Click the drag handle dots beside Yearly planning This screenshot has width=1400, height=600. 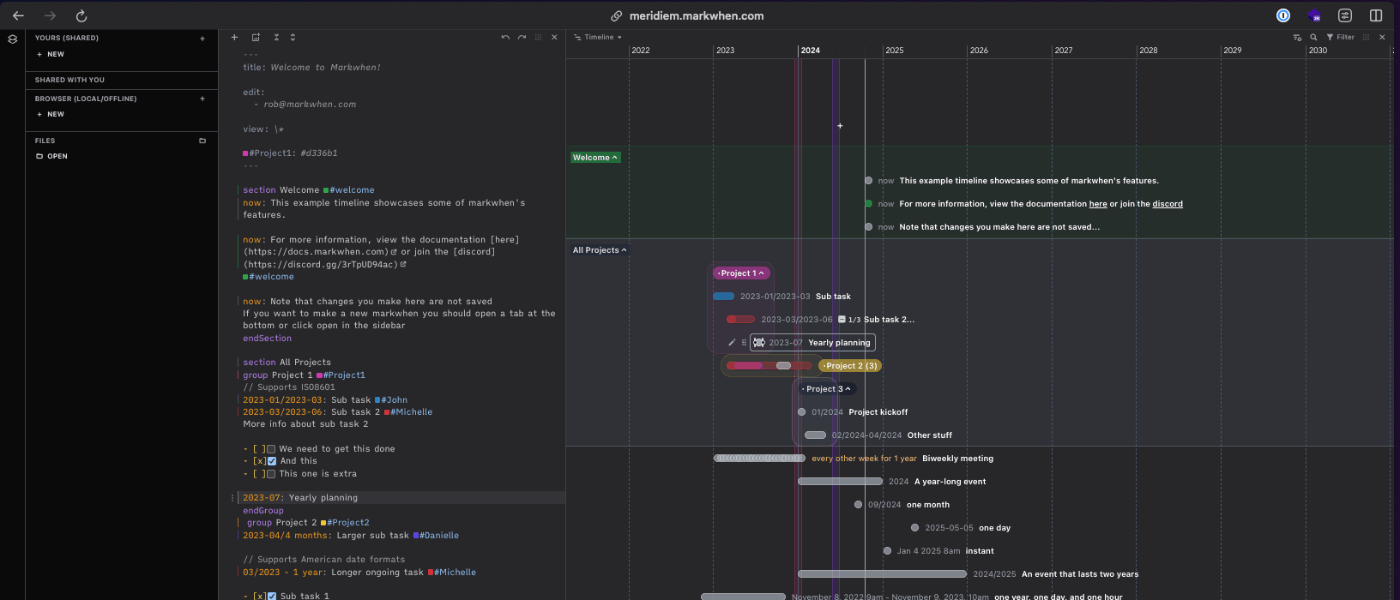pos(744,342)
